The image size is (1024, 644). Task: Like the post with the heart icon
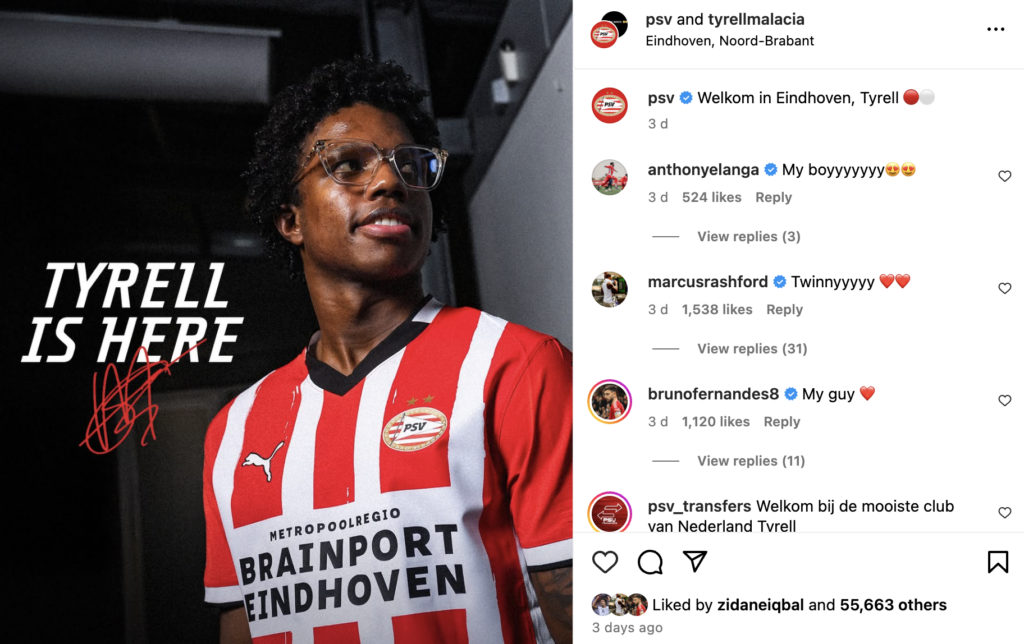(605, 562)
